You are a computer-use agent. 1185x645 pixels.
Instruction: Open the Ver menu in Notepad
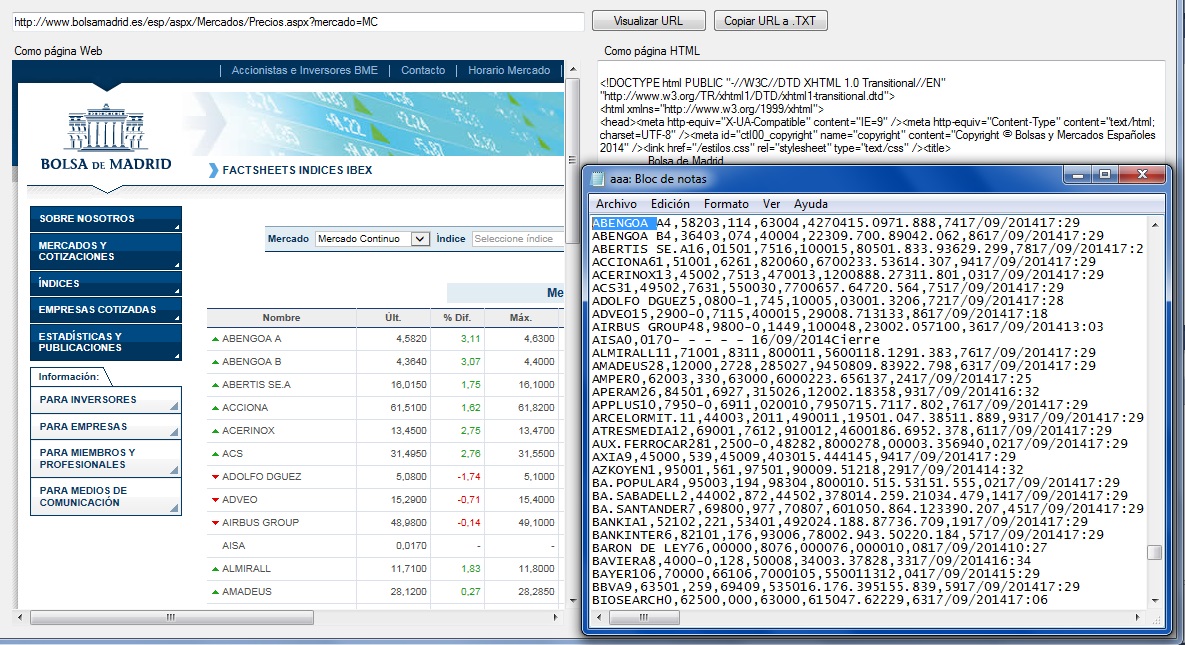point(772,204)
